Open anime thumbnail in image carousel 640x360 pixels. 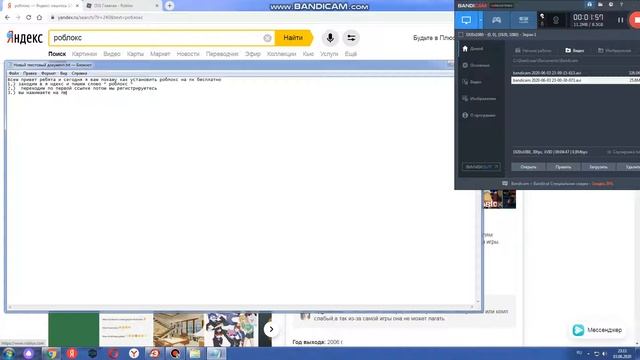point(231,329)
